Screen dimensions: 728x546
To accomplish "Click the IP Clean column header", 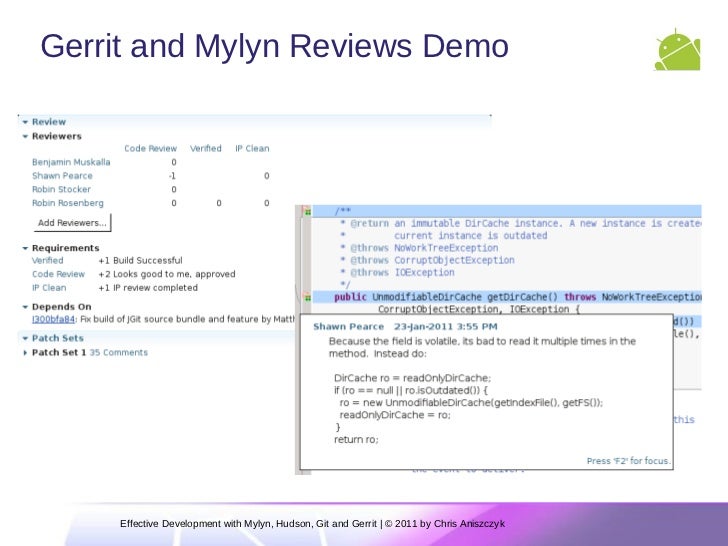I will pyautogui.click(x=252, y=149).
